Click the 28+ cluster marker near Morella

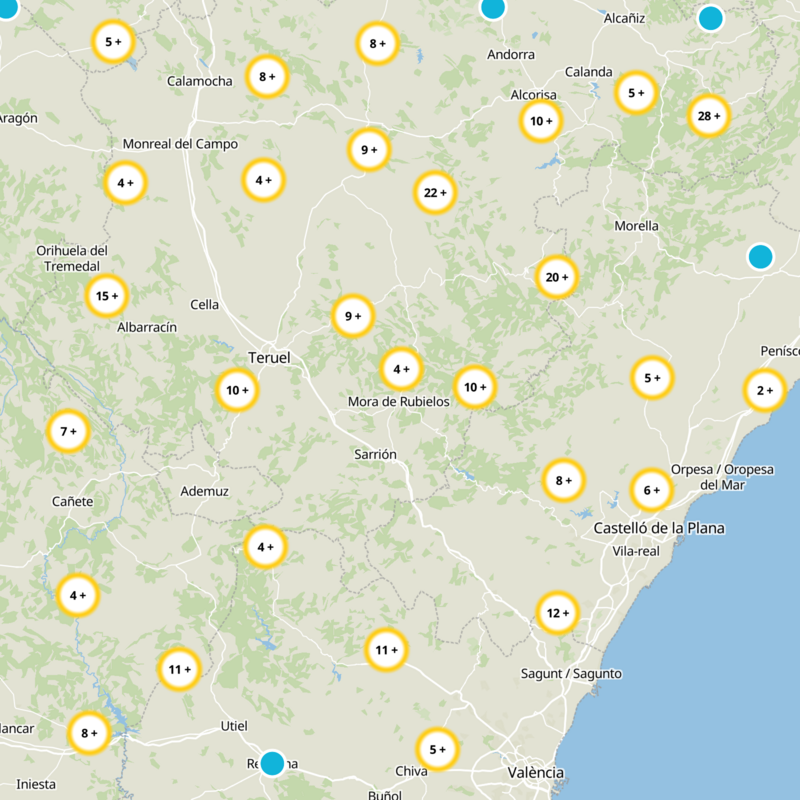706,115
